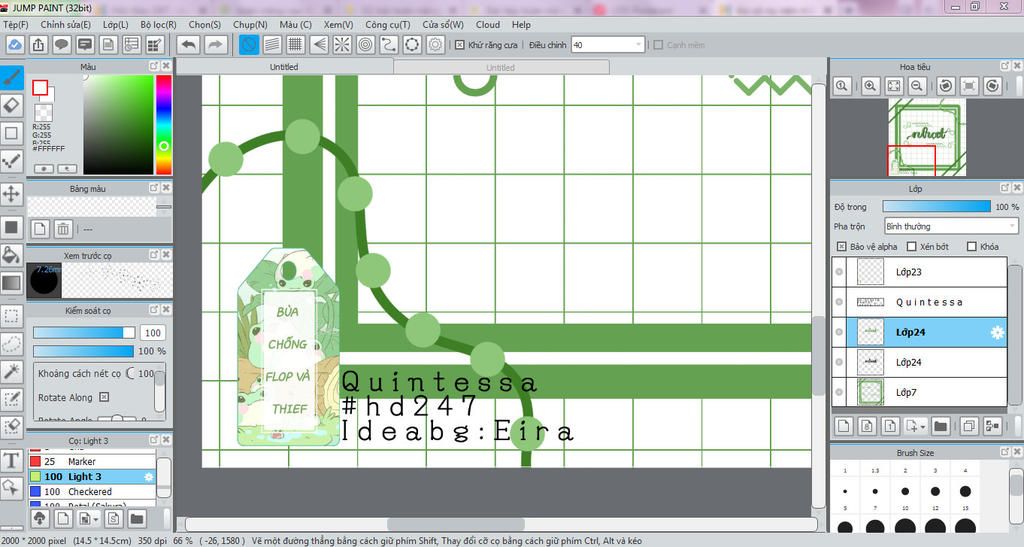Fit canvas to window in navigator panel

pyautogui.click(x=893, y=86)
